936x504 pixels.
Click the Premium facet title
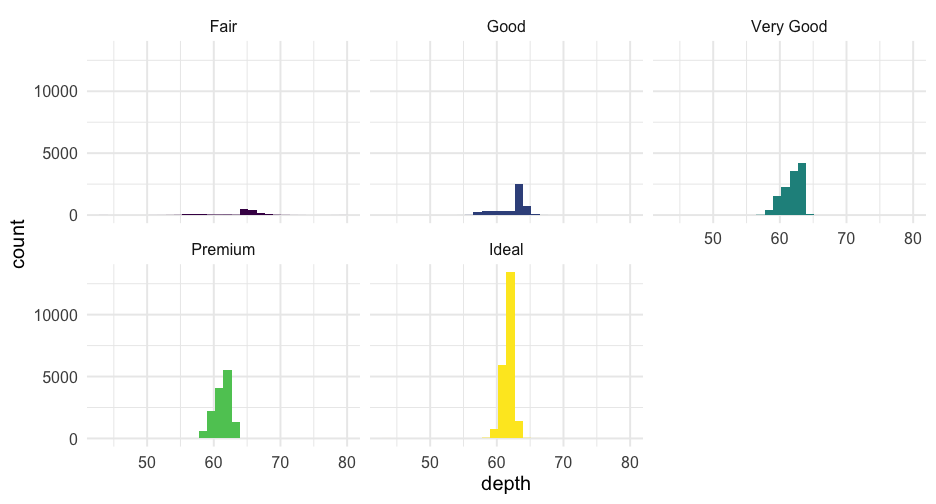pos(223,249)
